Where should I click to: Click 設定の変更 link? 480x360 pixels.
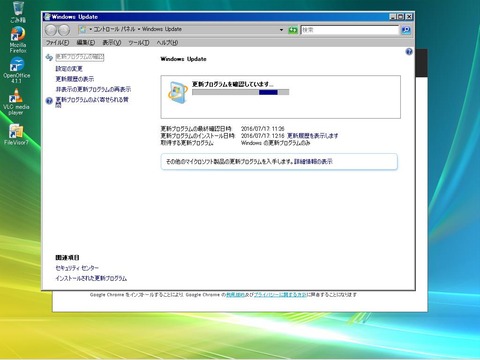[x=69, y=69]
